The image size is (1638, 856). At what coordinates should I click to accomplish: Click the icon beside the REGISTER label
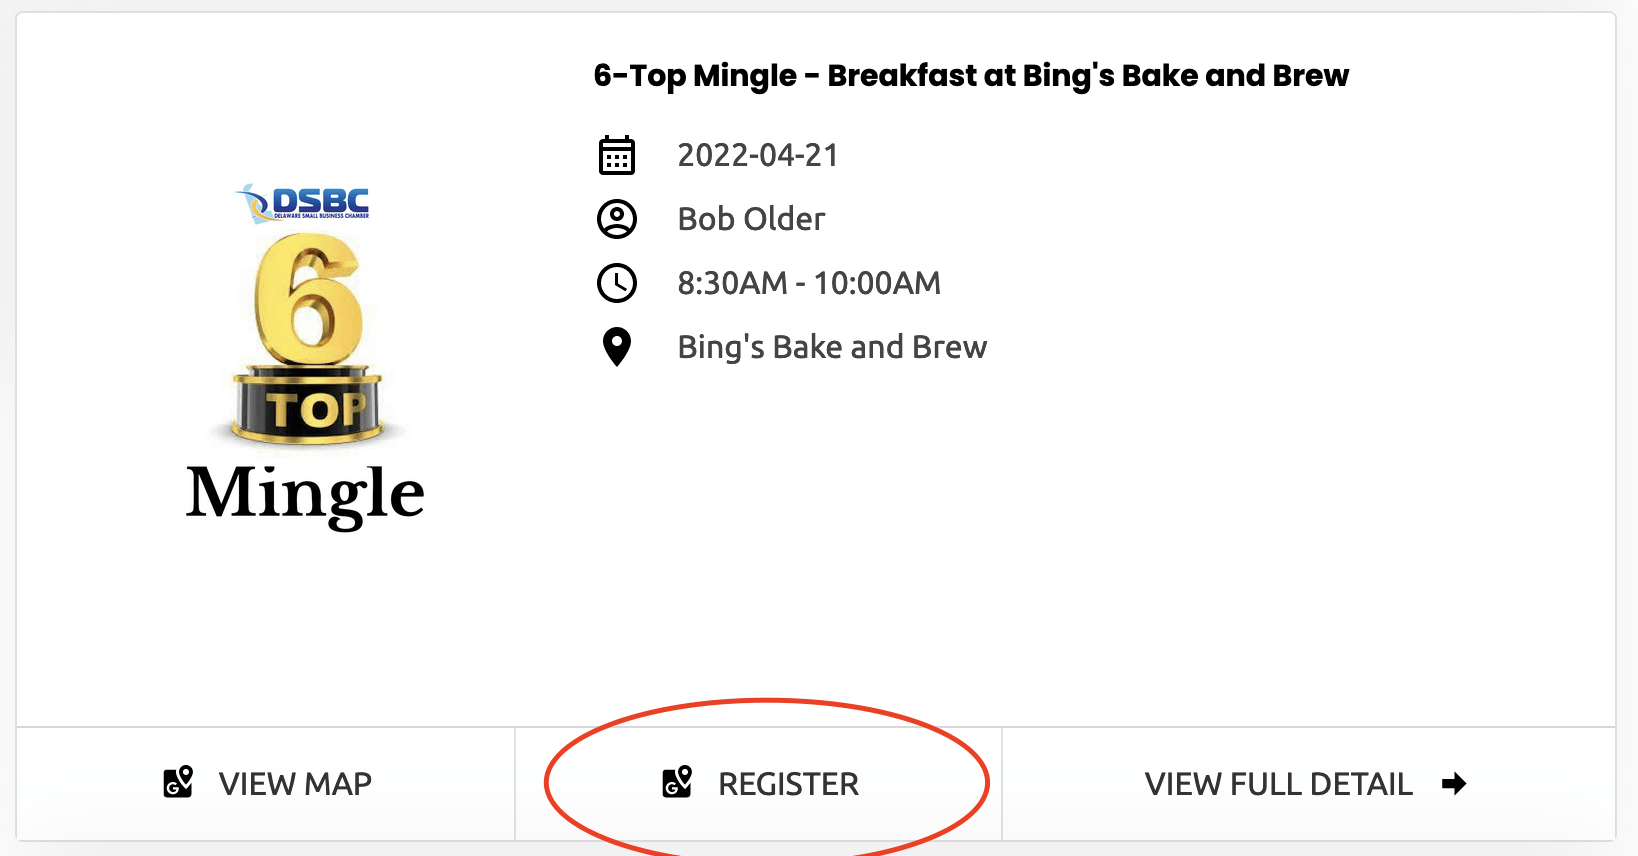coord(677,782)
